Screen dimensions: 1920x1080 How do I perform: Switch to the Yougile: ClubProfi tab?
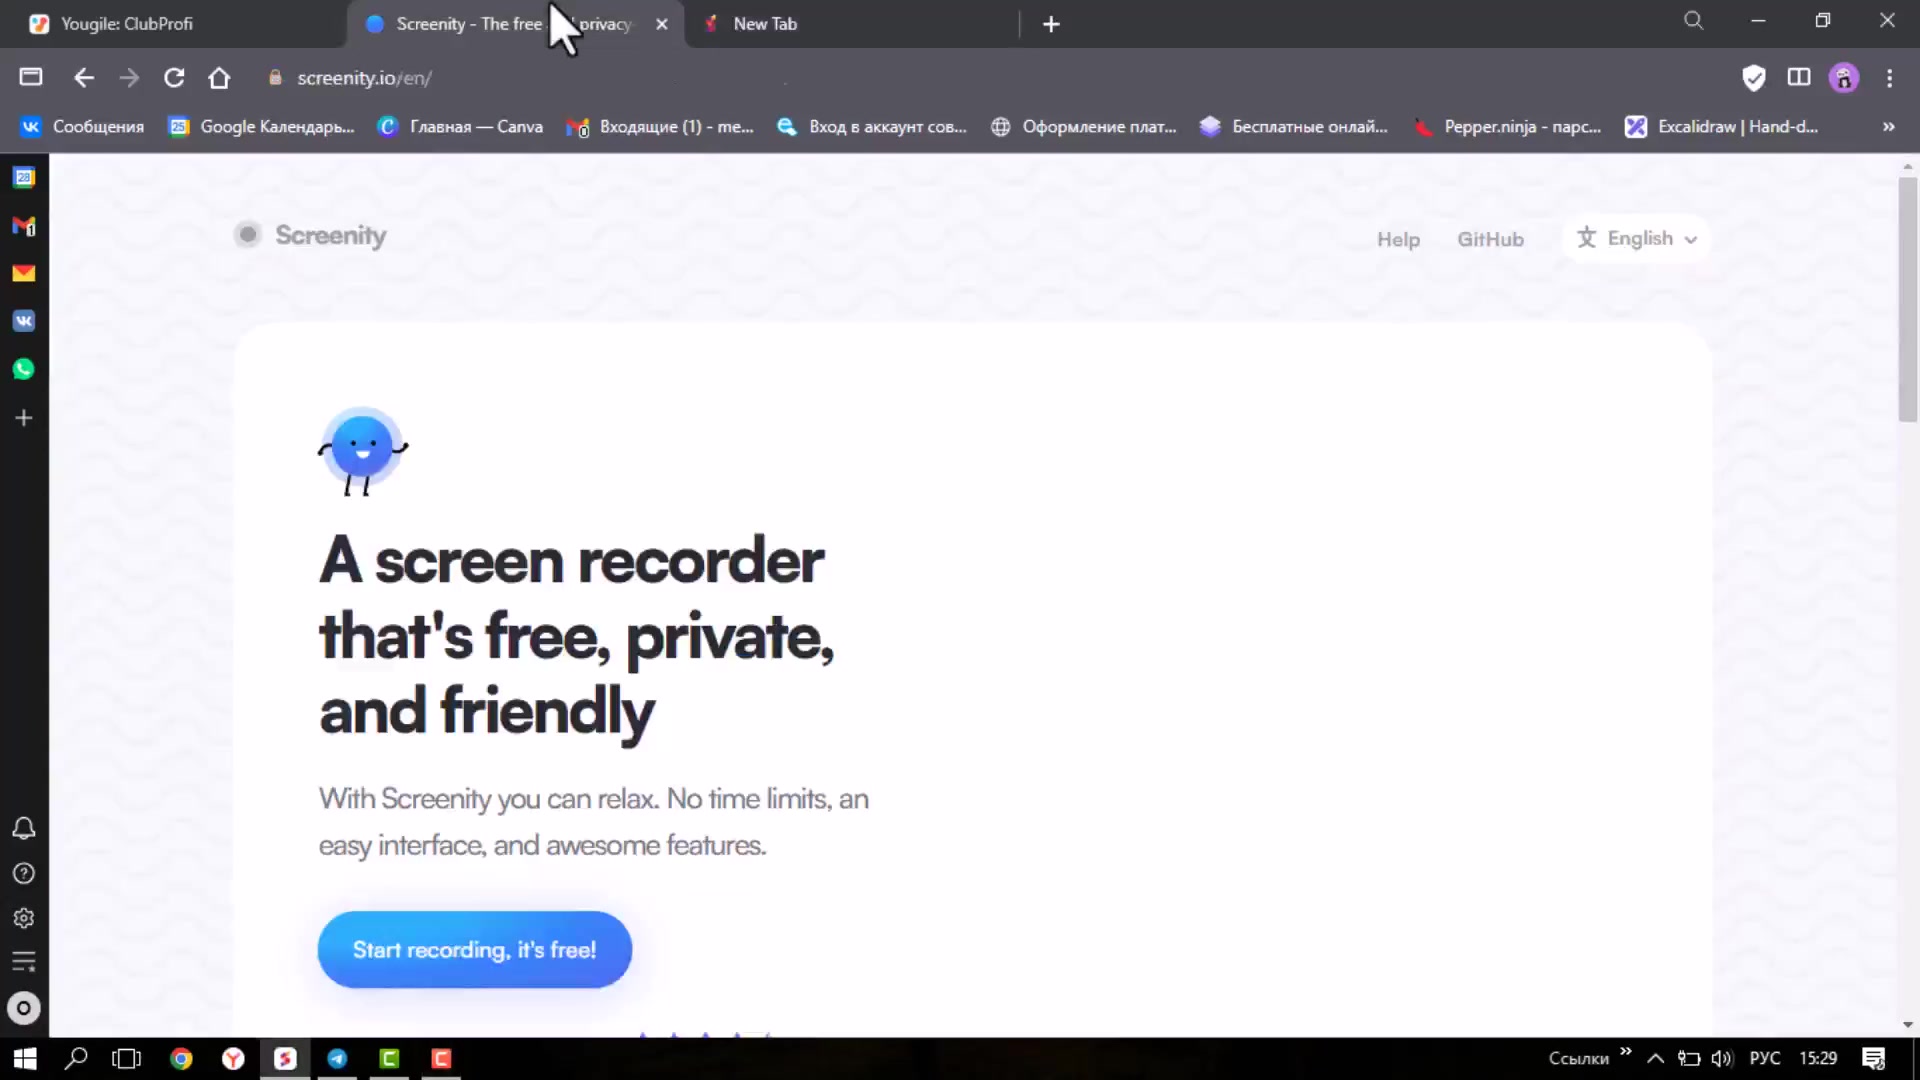[x=127, y=24]
